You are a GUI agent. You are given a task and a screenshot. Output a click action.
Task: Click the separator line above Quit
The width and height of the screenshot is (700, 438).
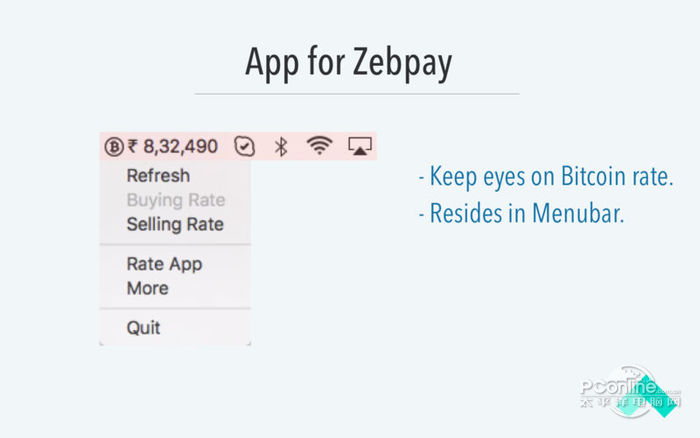click(175, 308)
